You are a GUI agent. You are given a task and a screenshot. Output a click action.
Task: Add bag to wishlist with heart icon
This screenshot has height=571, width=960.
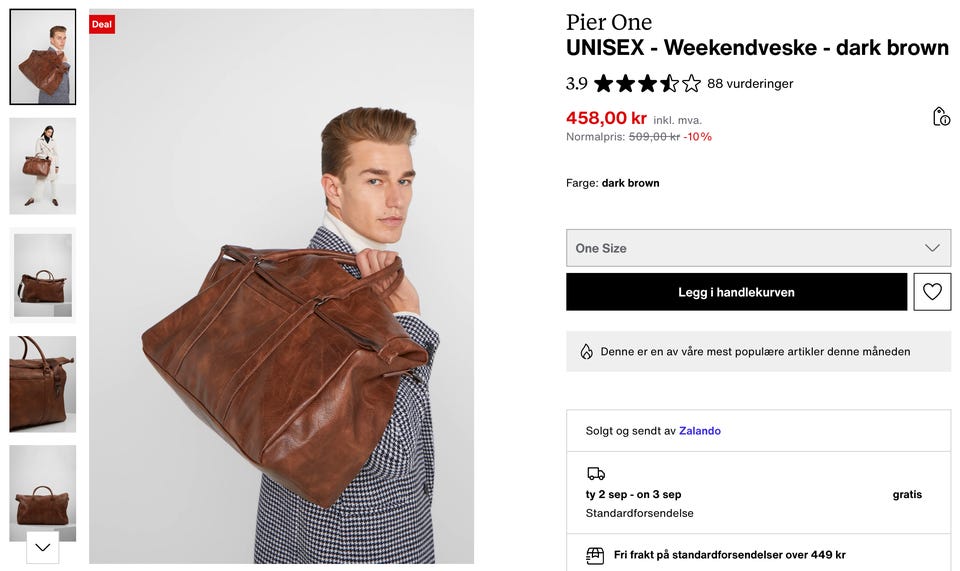[932, 292]
